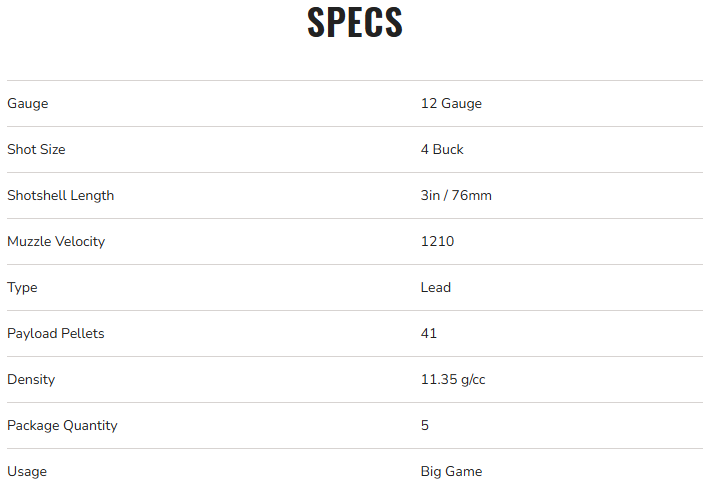The image size is (709, 489).
Task: Select the 1210 velocity value
Action: 437,242
